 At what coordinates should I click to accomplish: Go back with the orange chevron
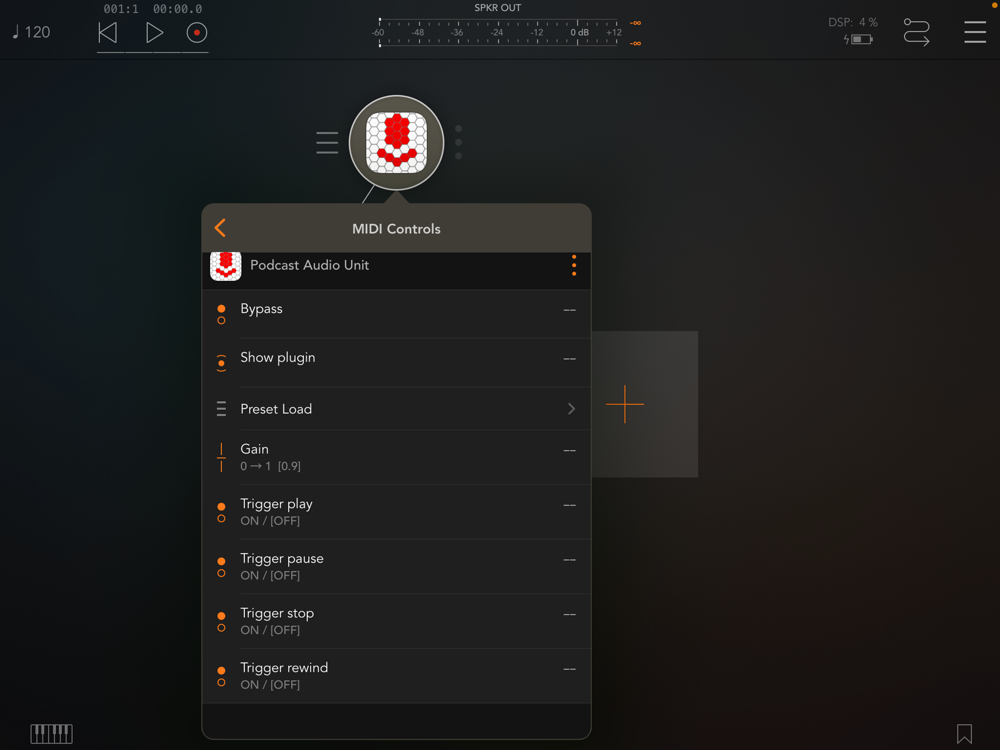[x=221, y=228]
